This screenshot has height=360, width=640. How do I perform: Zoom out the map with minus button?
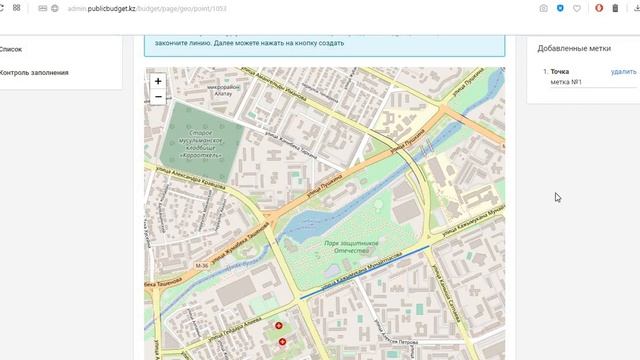click(158, 97)
